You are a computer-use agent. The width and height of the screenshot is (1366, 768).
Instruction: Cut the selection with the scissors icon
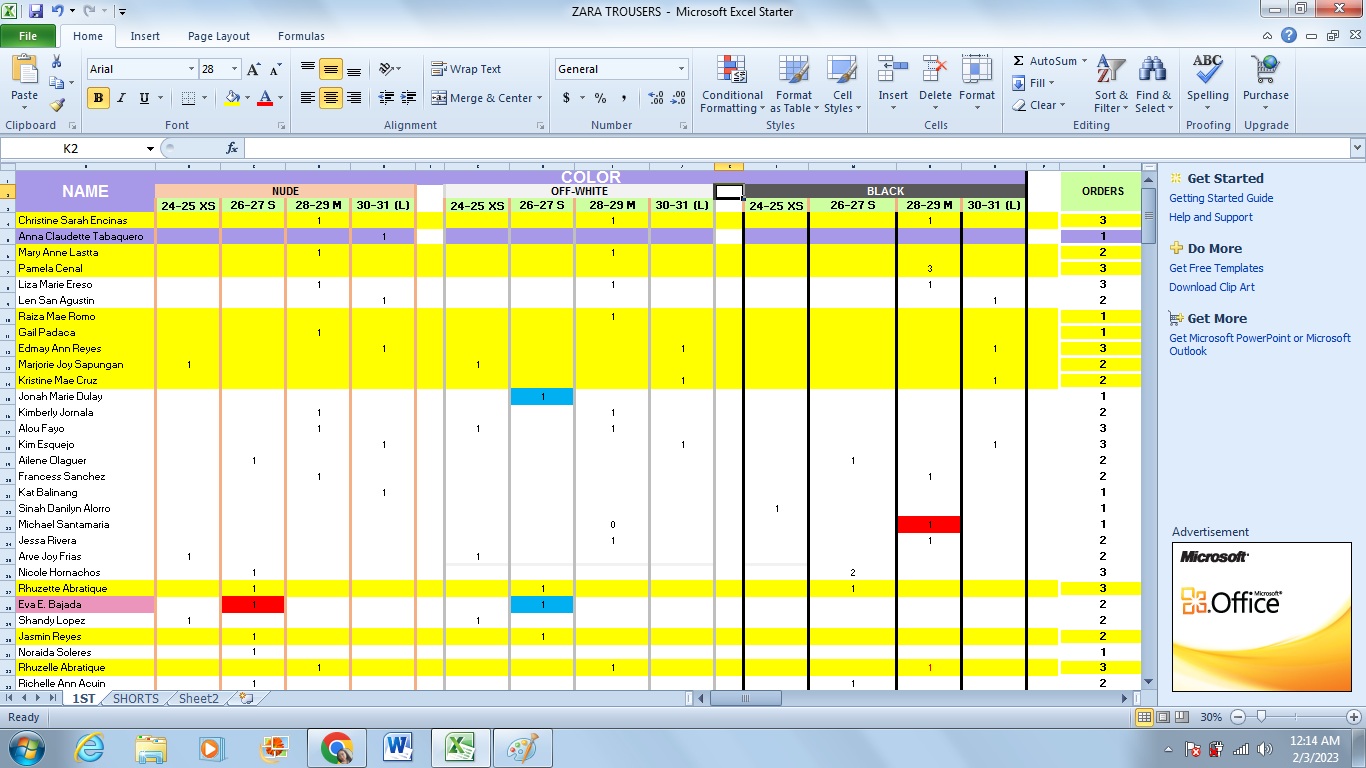(56, 63)
